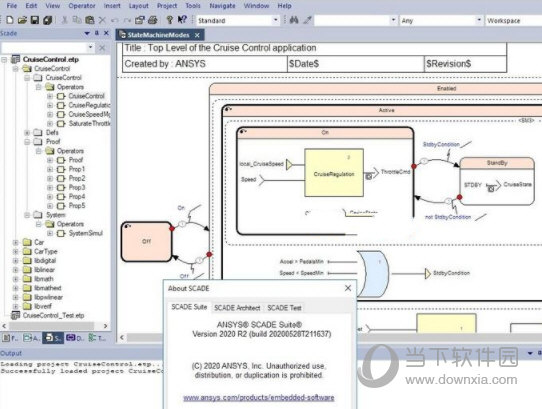Select the SCADE Suite tab
This screenshot has height=409, width=542.
click(189, 307)
